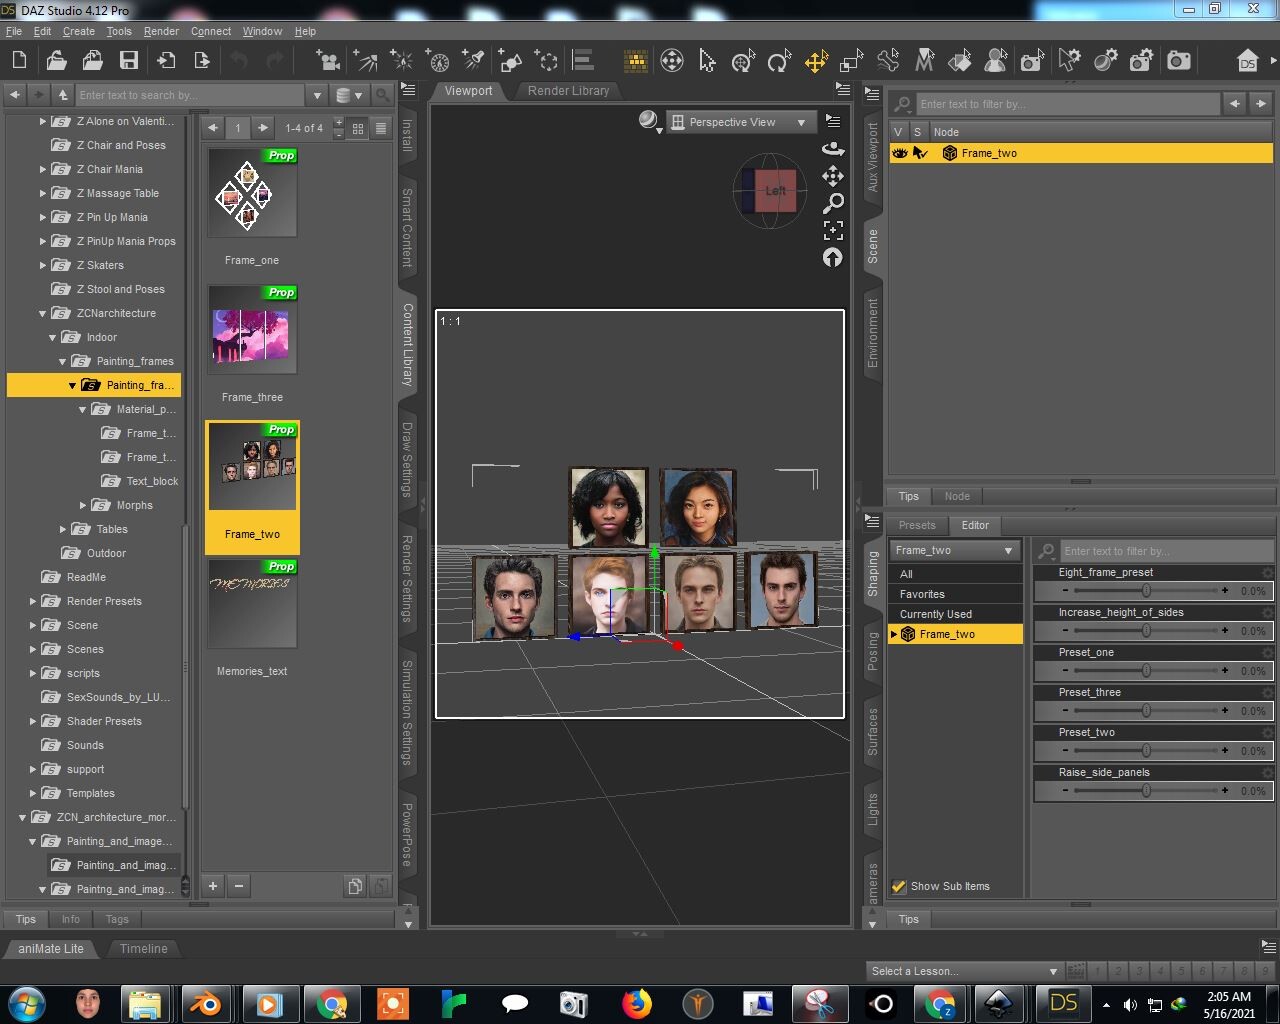Open the Presets tab in Shaping pane
The image size is (1280, 1024).
click(x=916, y=525)
